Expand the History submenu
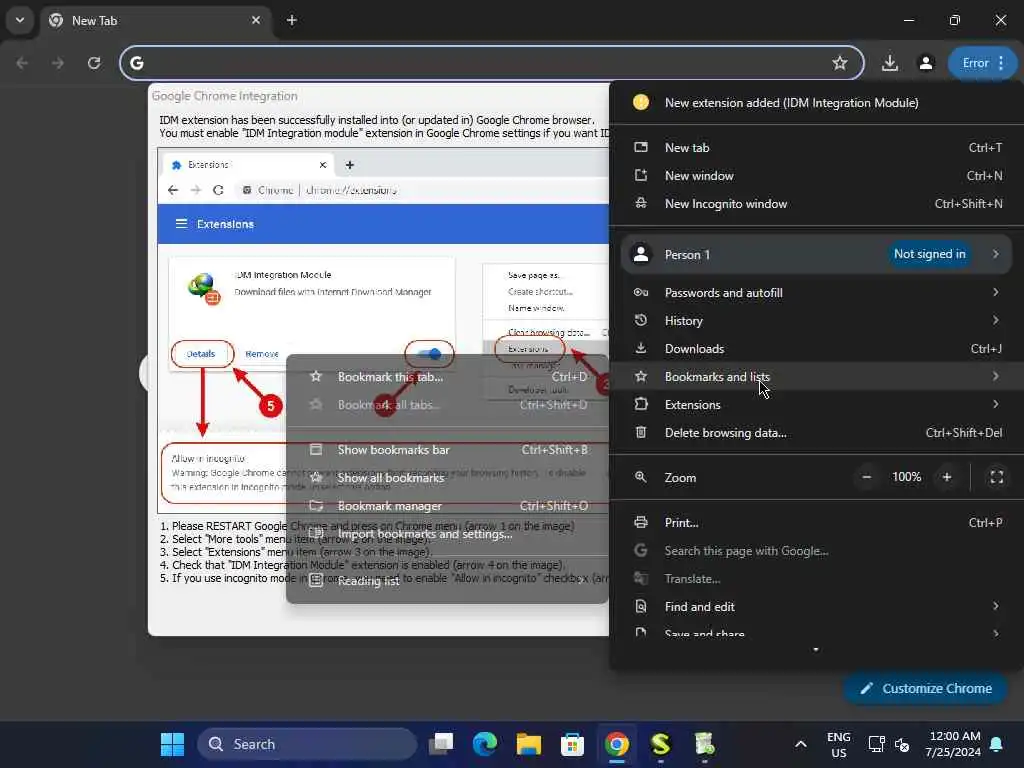Viewport: 1024px width, 768px height. click(x=816, y=321)
